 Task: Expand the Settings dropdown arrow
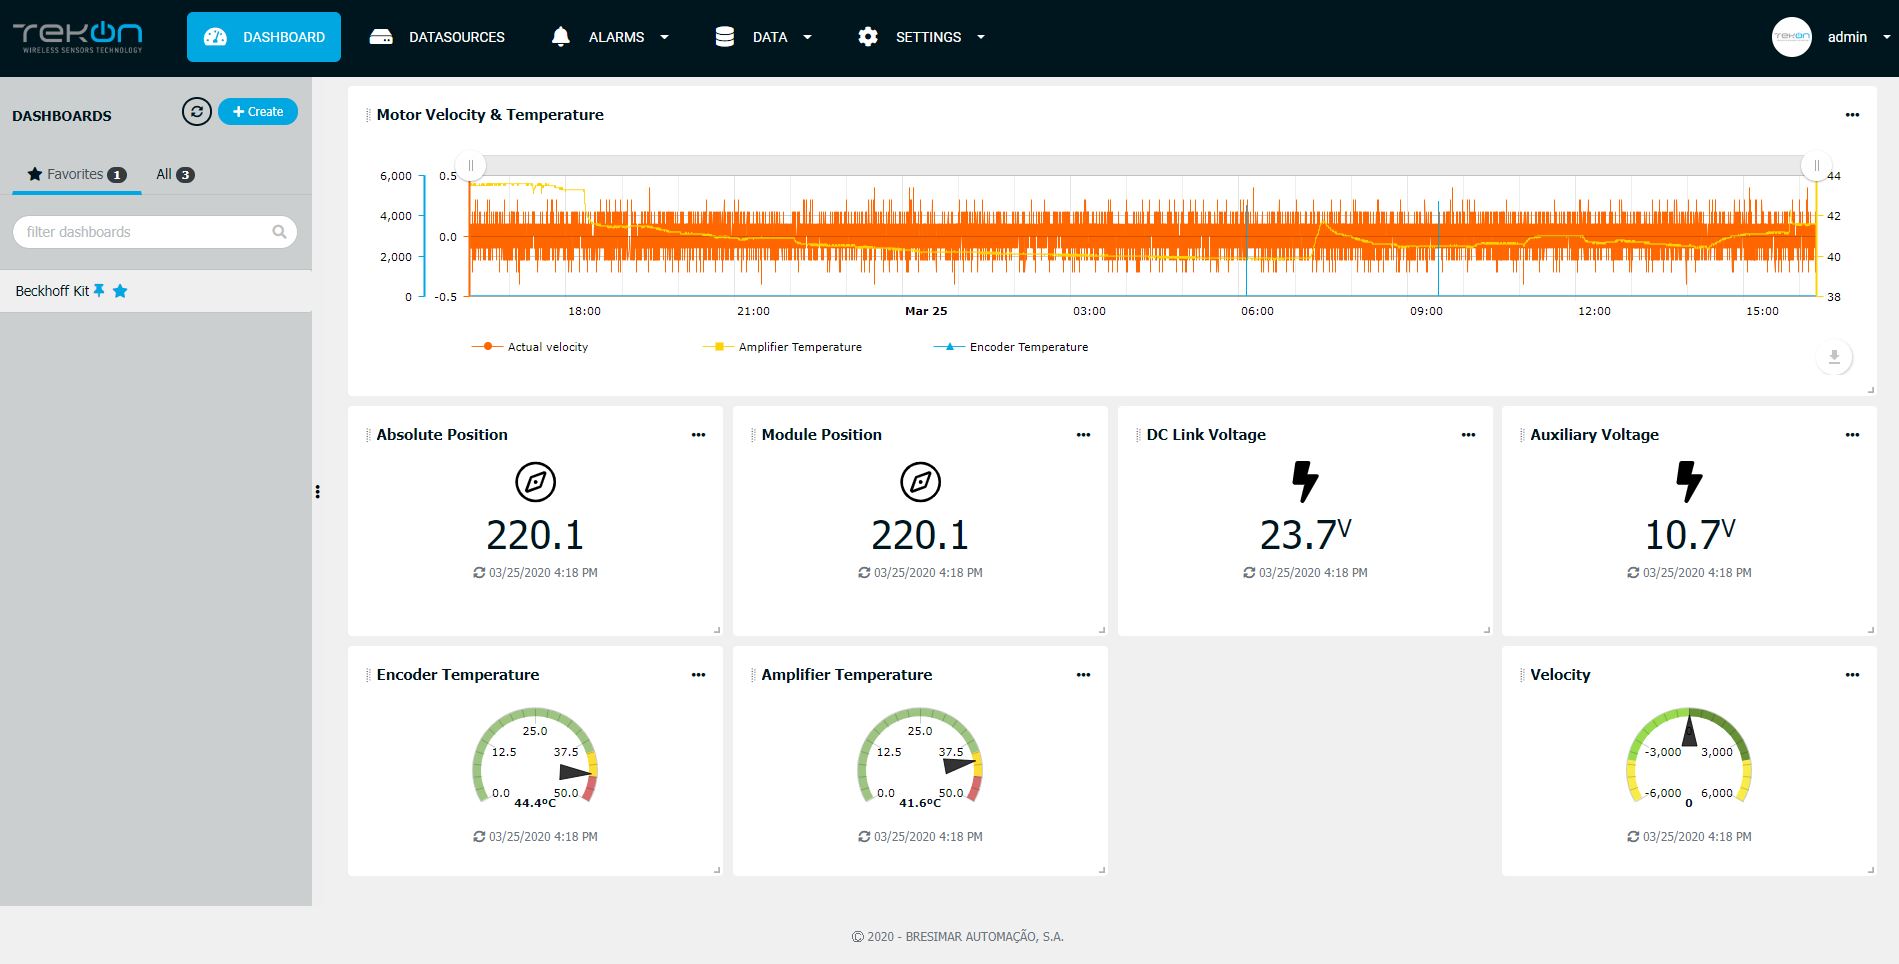pos(981,37)
